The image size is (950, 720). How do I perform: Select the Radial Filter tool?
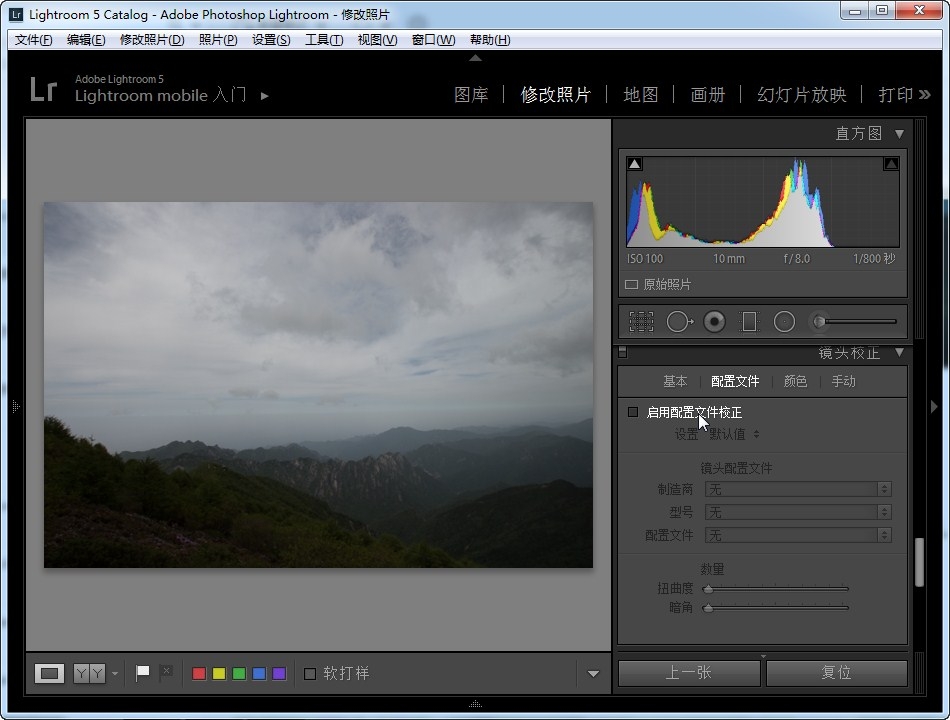coord(784,321)
